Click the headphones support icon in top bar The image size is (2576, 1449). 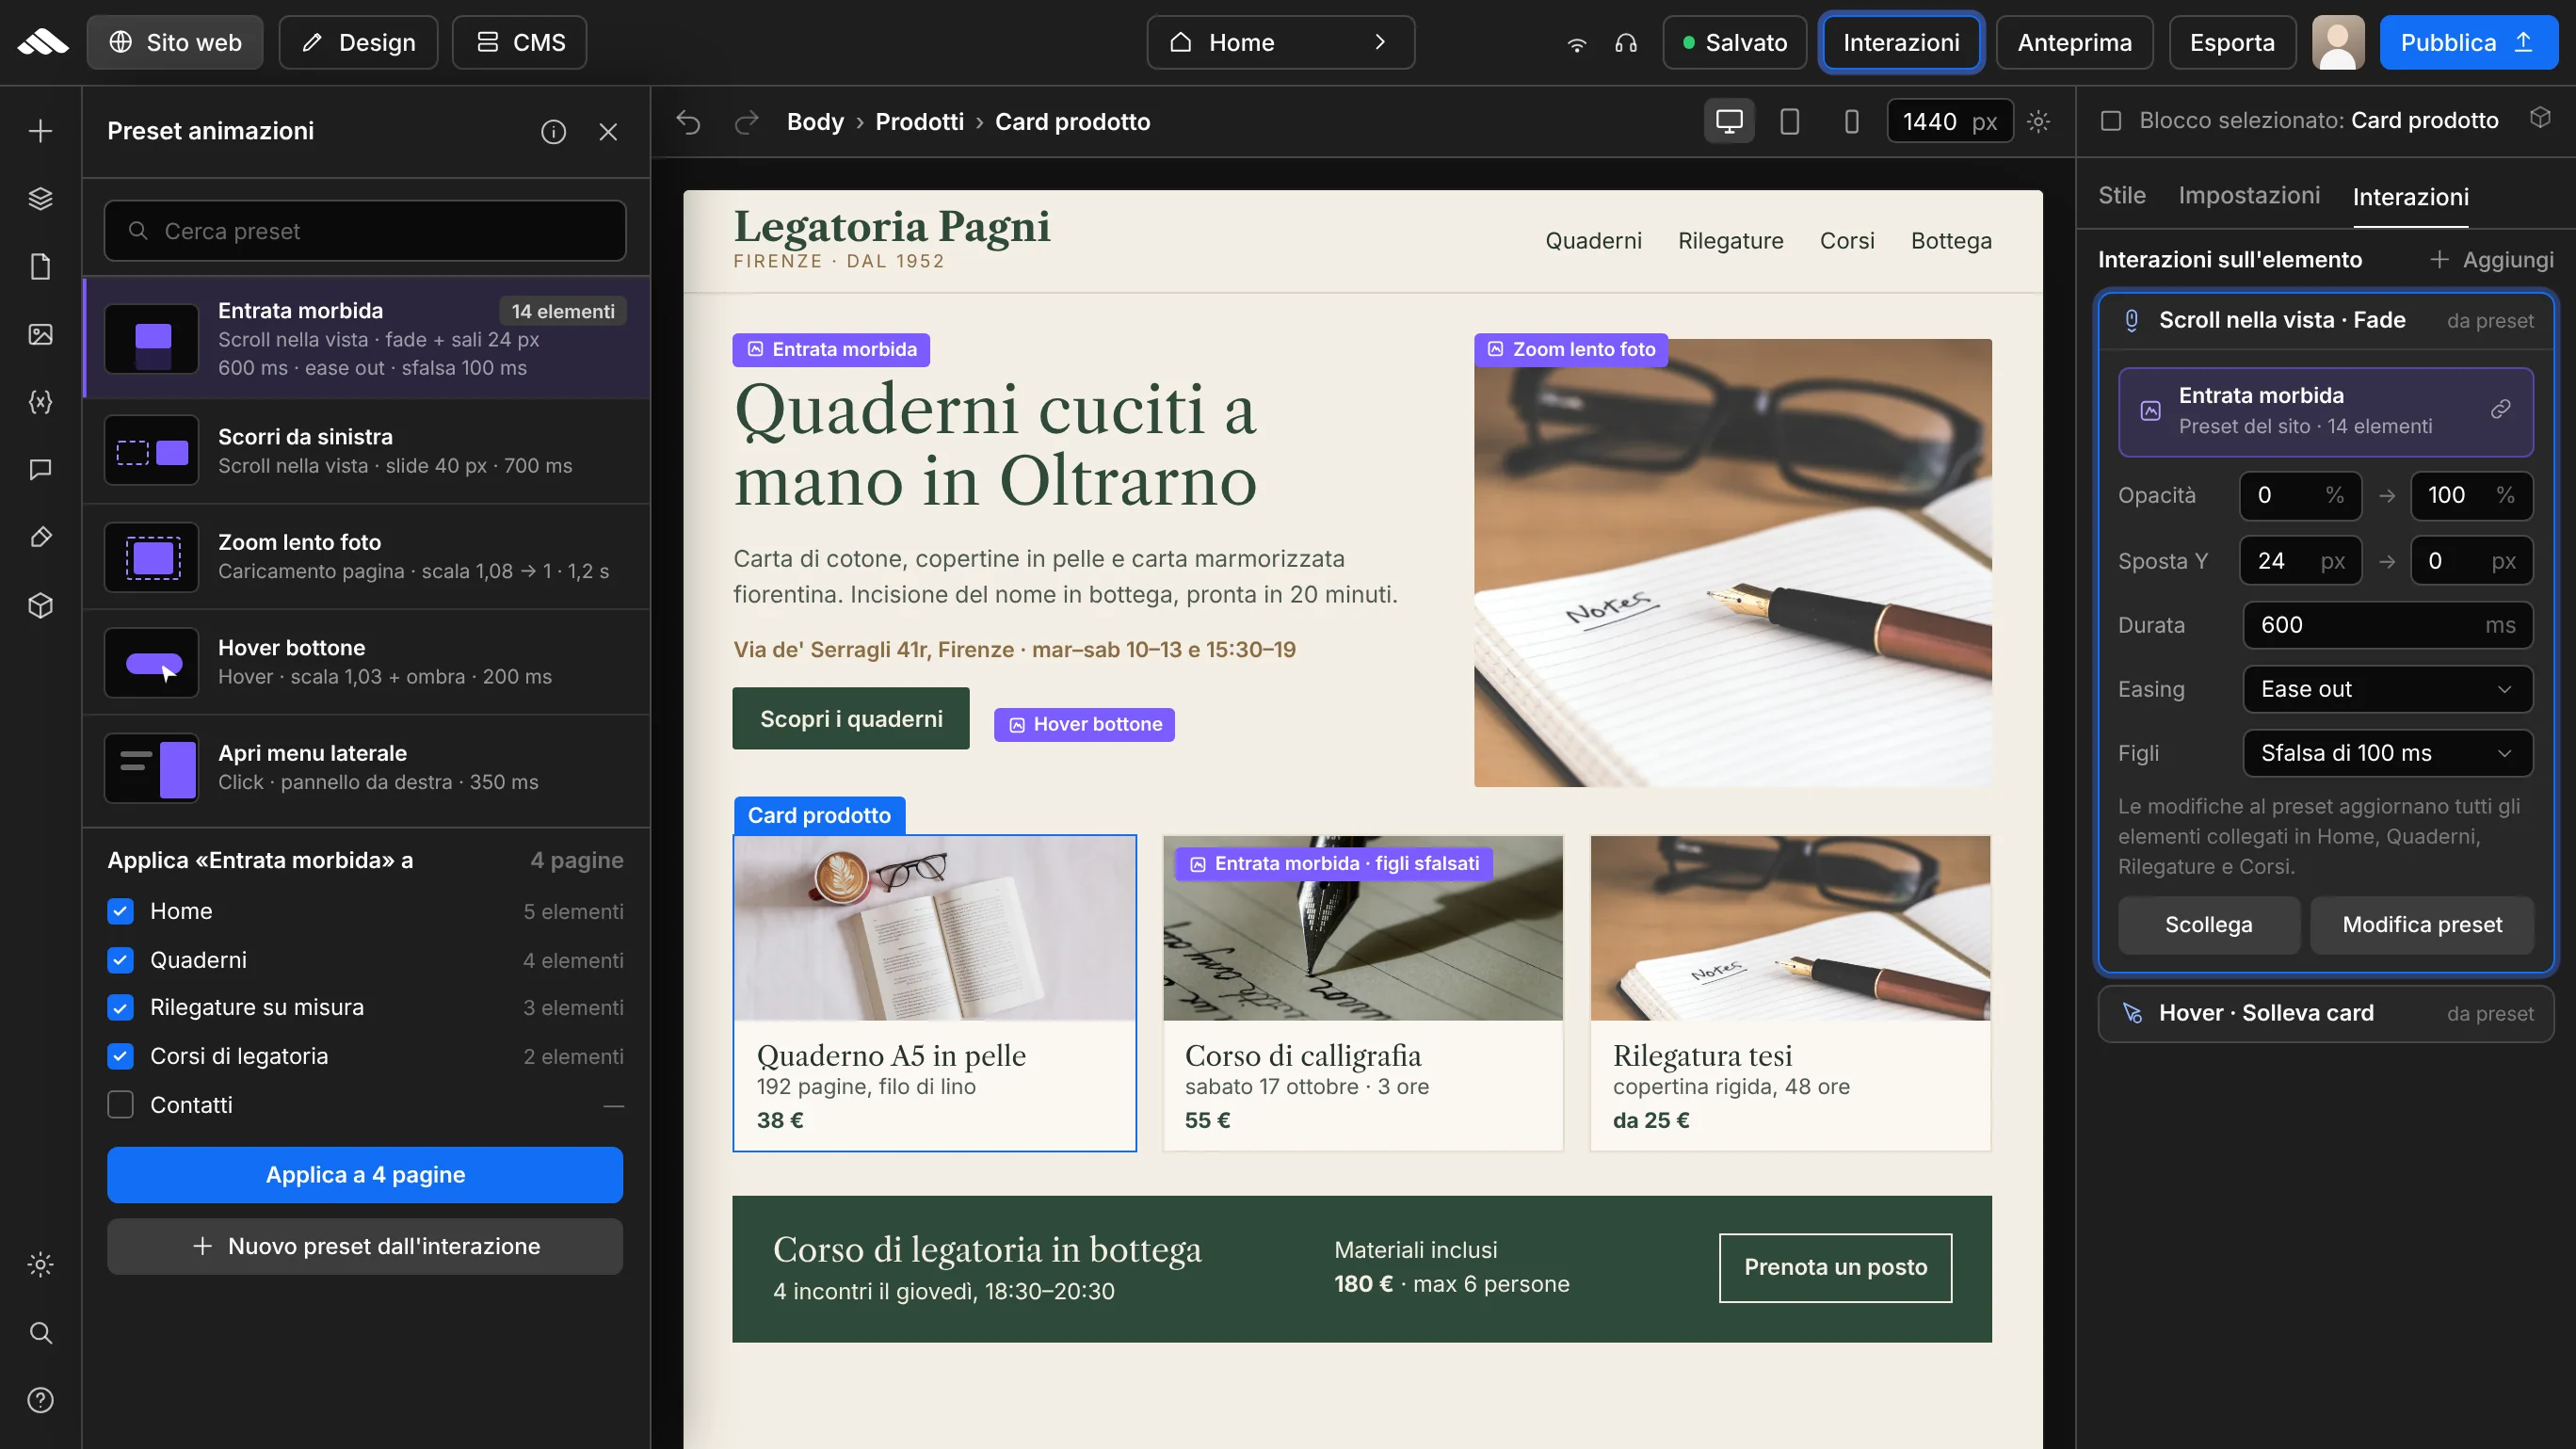point(1626,42)
